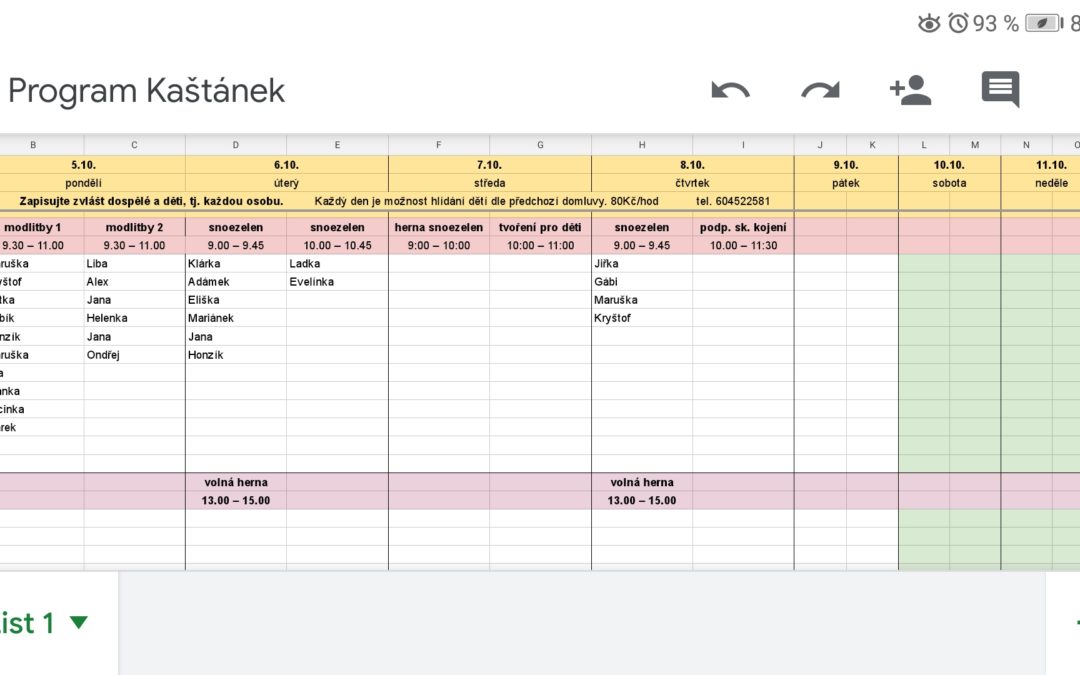Expand the List 1 sheet dropdown arrow
1080x675 pixels.
pyautogui.click(x=79, y=622)
